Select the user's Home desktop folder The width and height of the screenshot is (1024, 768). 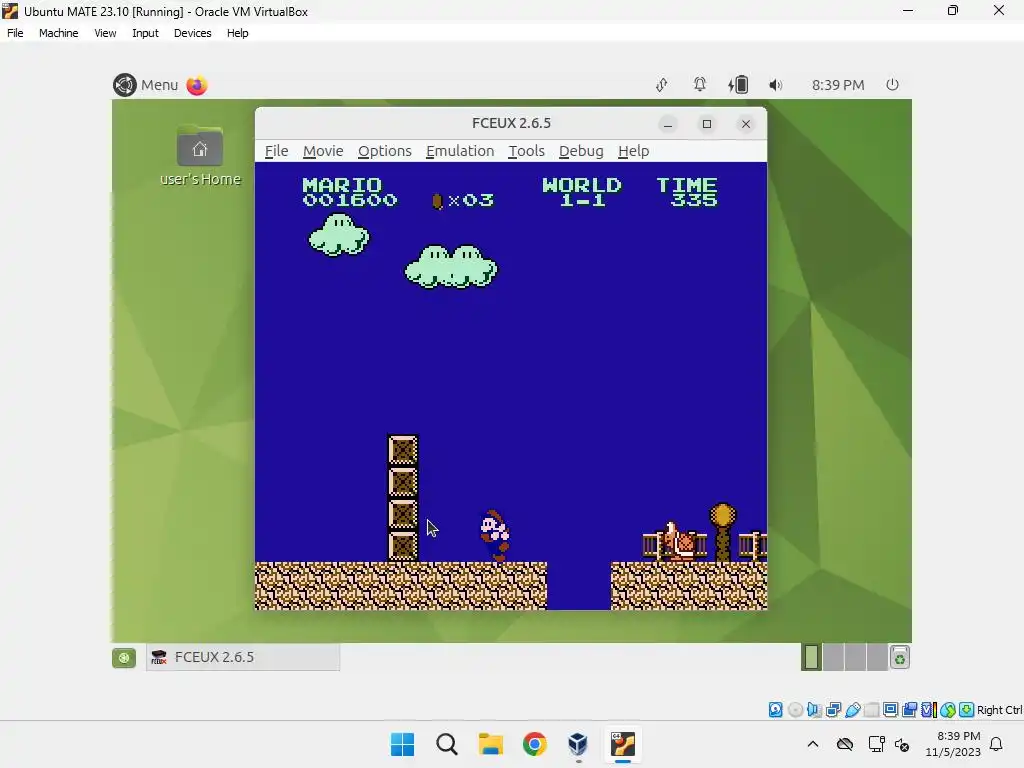pyautogui.click(x=200, y=155)
